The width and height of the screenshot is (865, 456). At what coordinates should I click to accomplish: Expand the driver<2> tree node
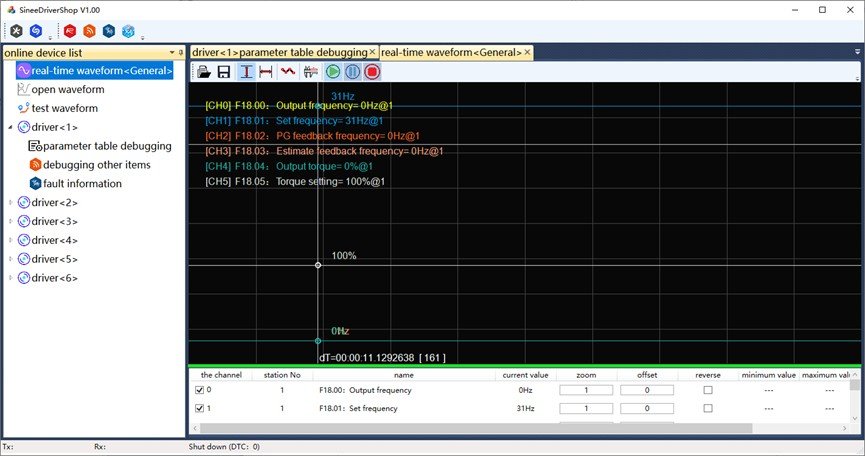pyautogui.click(x=11, y=202)
